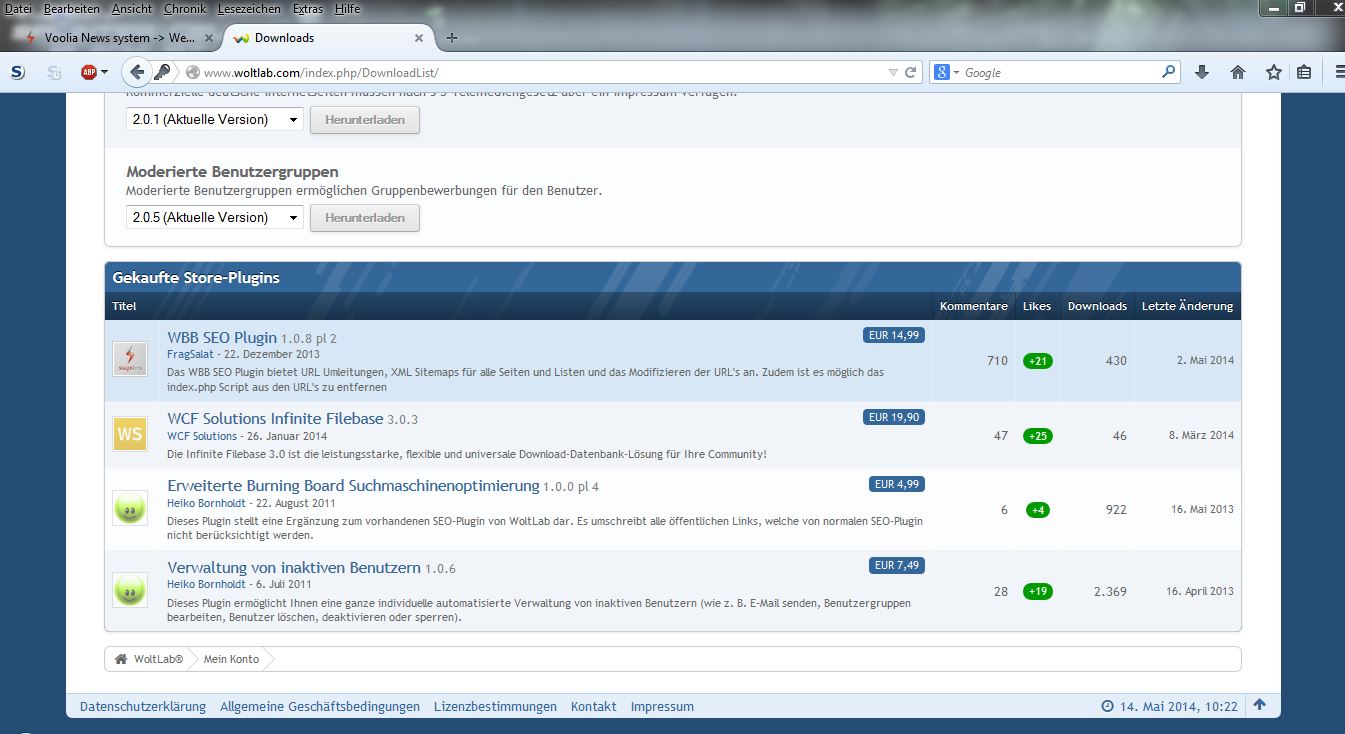Click the WBB SEO Plugin thumbnail
The width and height of the screenshot is (1345, 734).
[130, 359]
